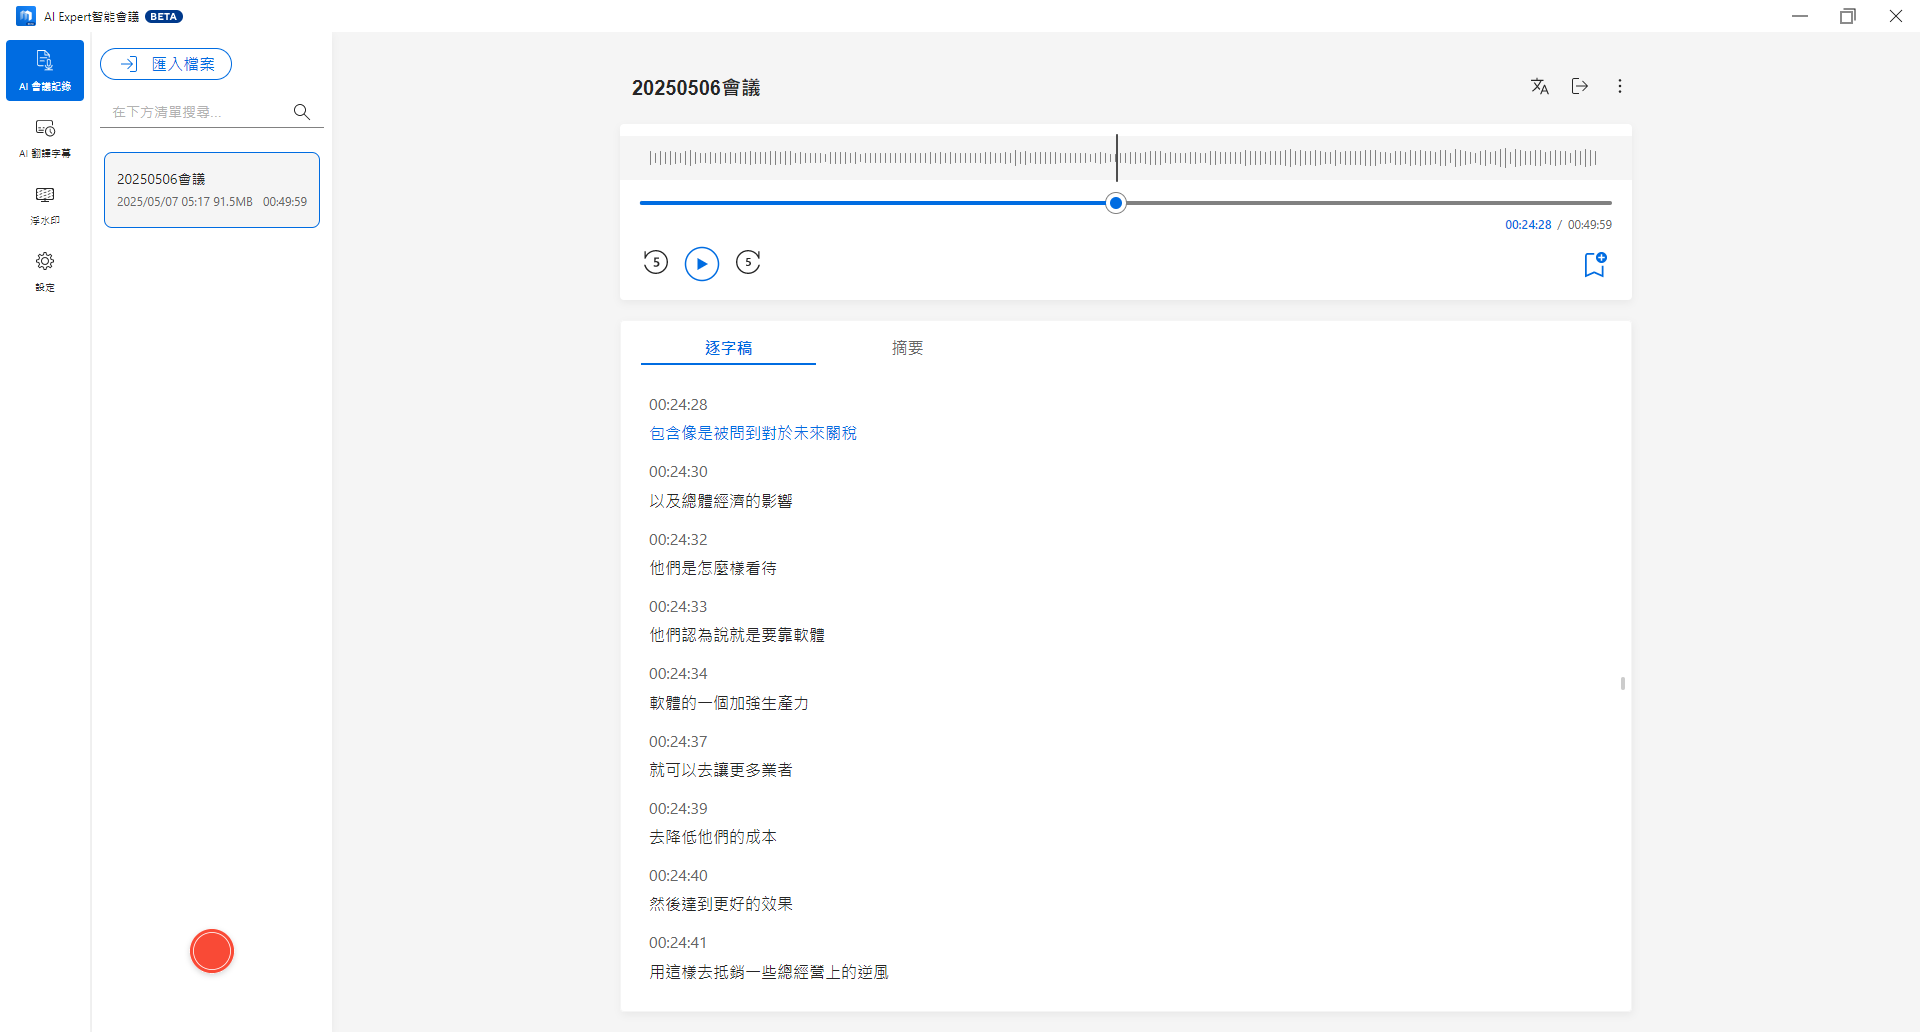Viewport: 1920px width, 1032px height.
Task: Skip forward 5 seconds
Action: [748, 263]
